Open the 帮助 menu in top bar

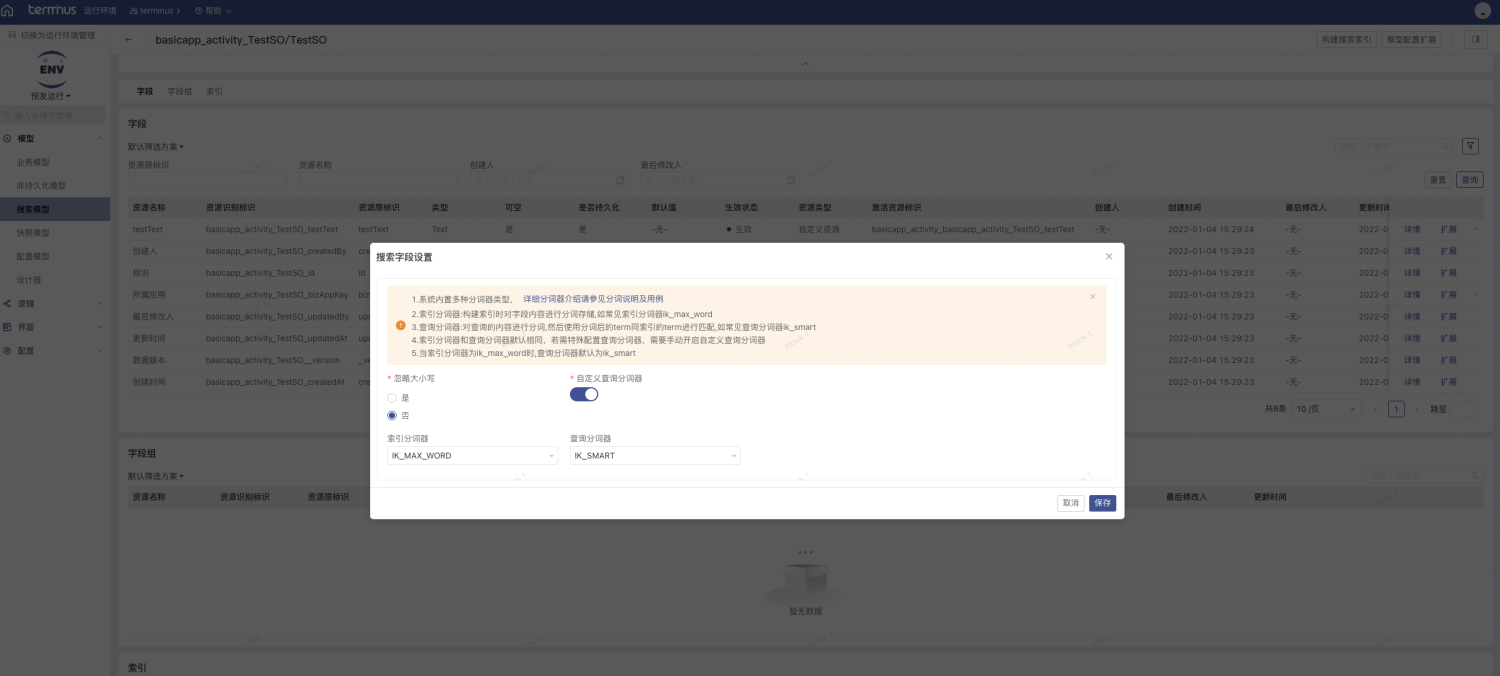pyautogui.click(x=213, y=10)
